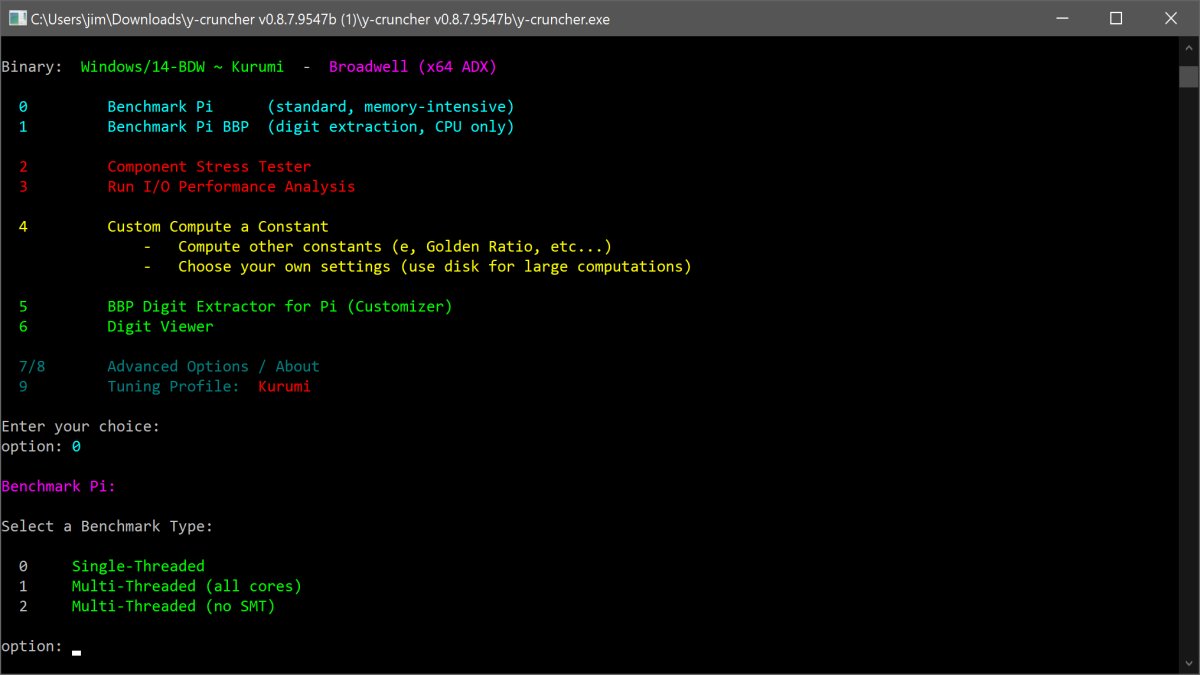Minimize the y-cruncher console window

click(1061, 18)
